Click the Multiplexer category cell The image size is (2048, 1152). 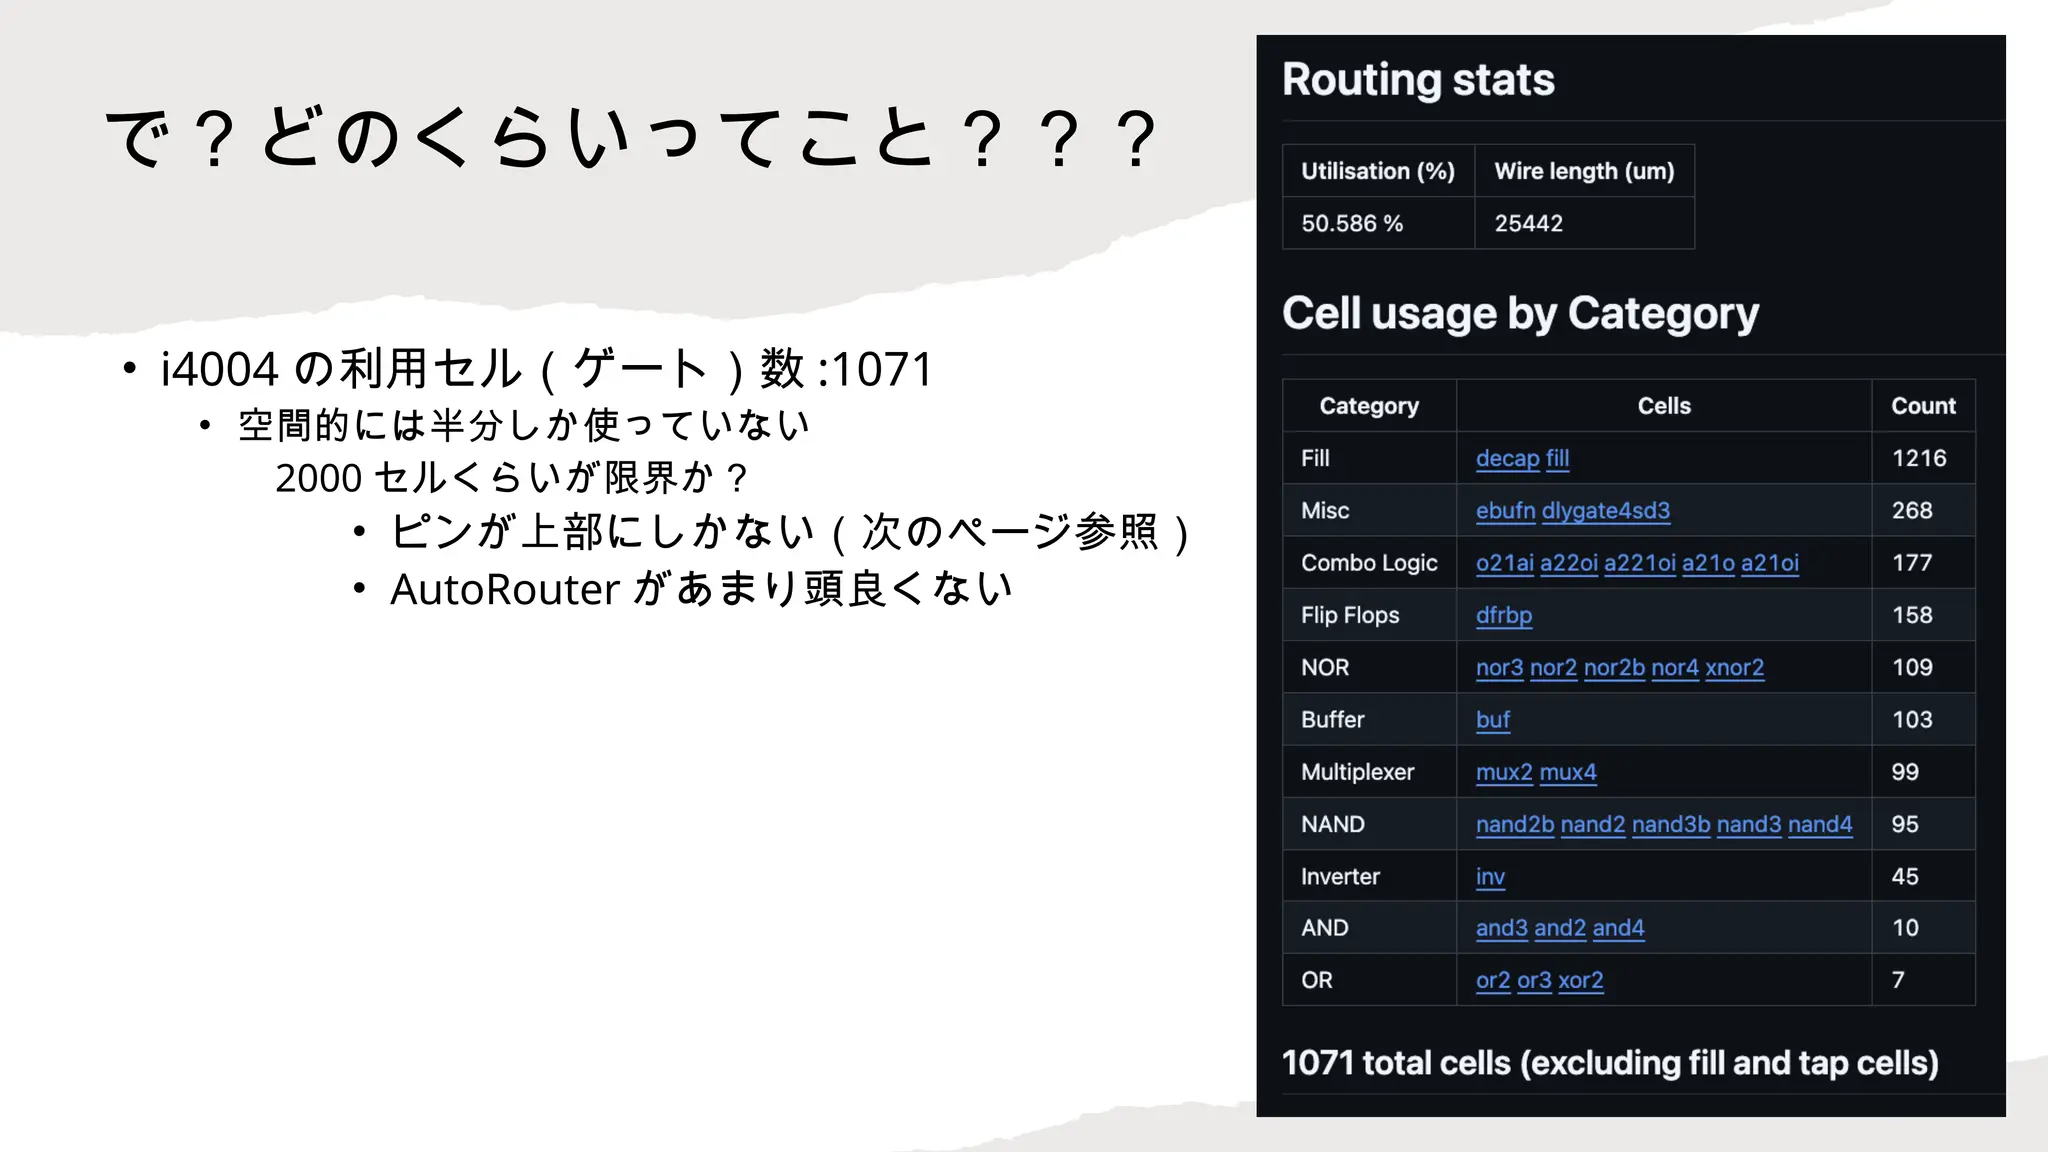point(1369,772)
